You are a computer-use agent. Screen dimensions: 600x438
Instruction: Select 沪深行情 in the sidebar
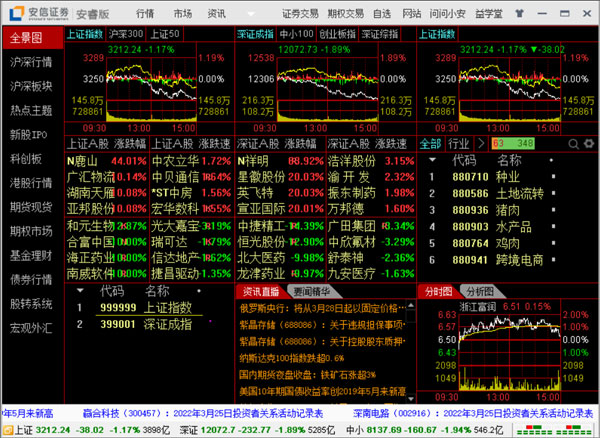(x=31, y=62)
